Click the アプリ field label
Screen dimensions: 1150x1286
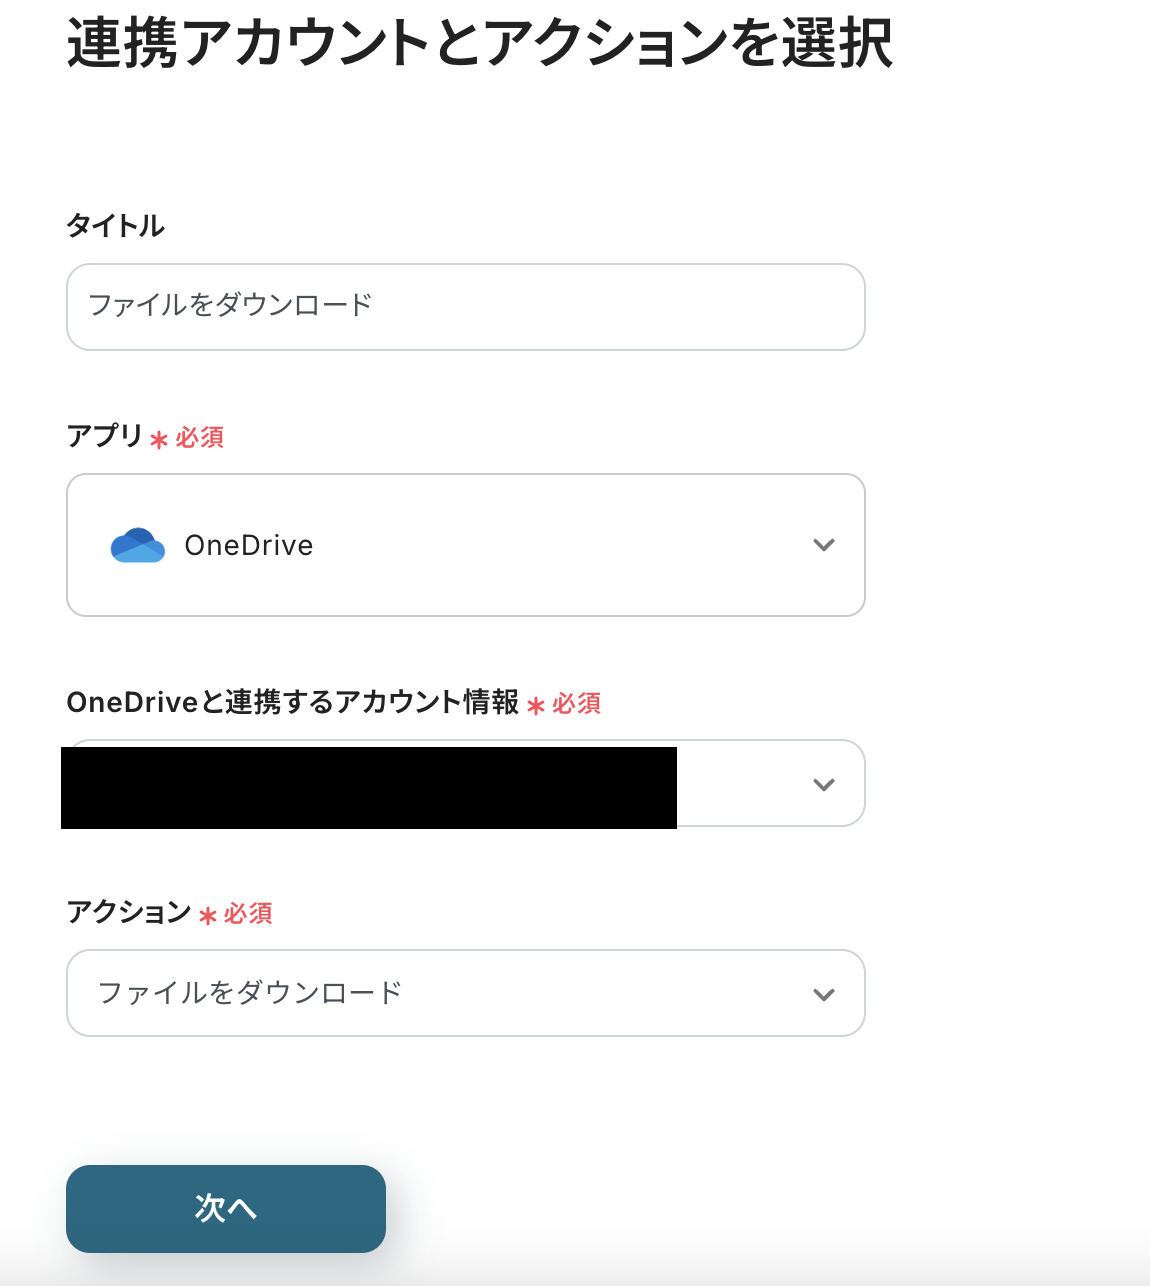click(105, 436)
